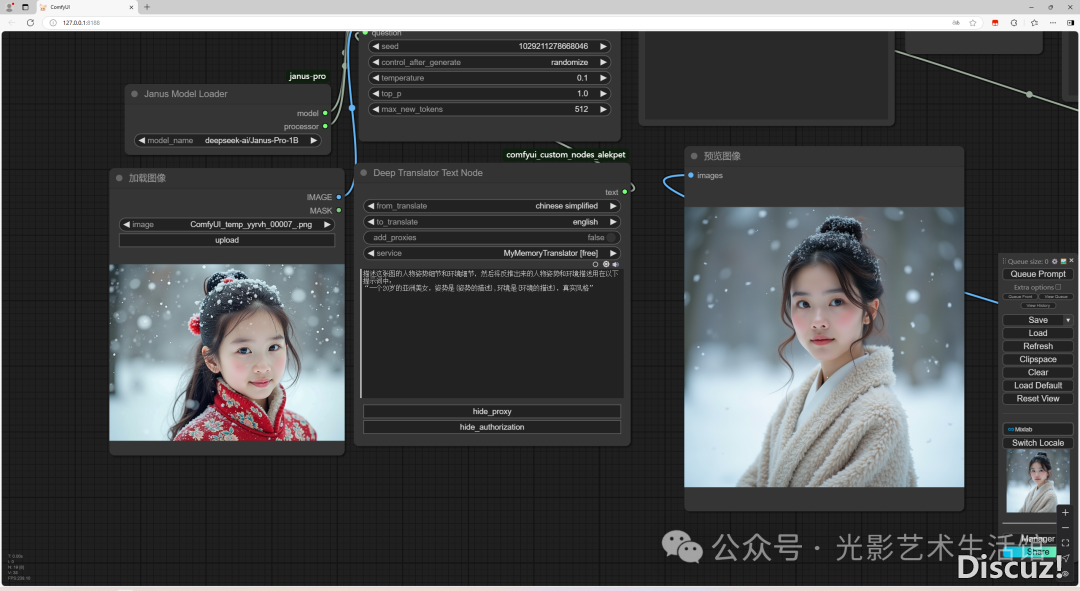Increase max_new_tokens with its right arrow
1080x591 pixels.
click(603, 110)
